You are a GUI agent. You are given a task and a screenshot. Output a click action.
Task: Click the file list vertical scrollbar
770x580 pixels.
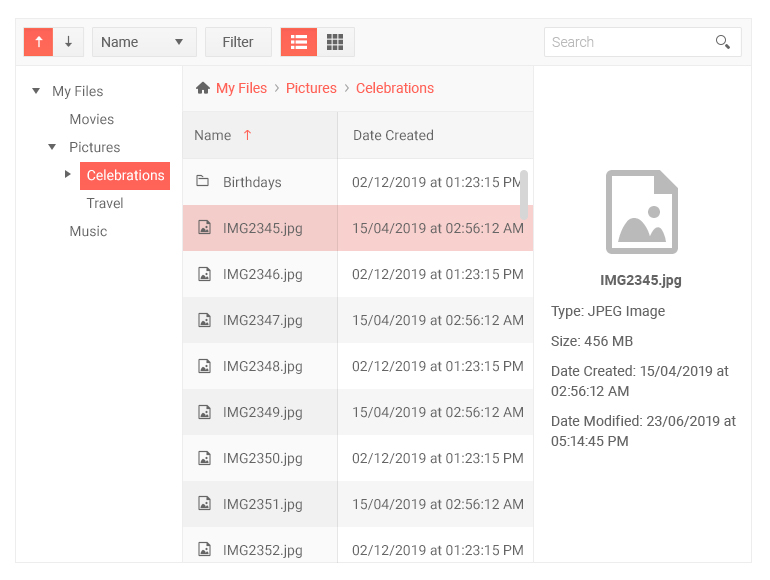coord(524,194)
